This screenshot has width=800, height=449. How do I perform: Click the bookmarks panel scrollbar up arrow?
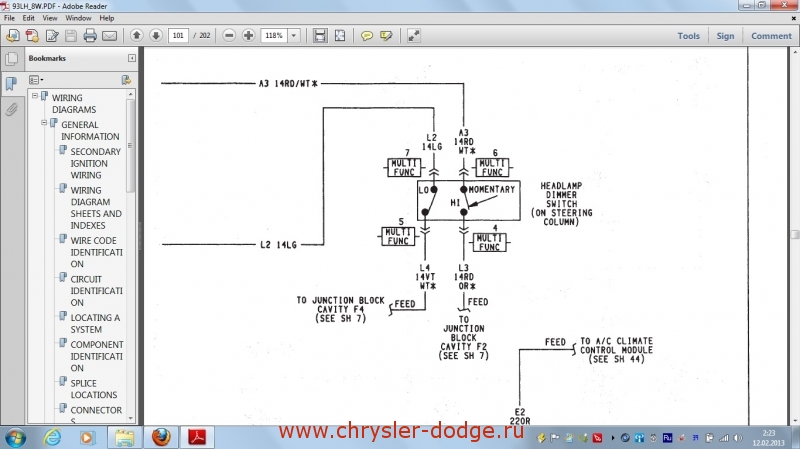pyautogui.click(x=131, y=94)
